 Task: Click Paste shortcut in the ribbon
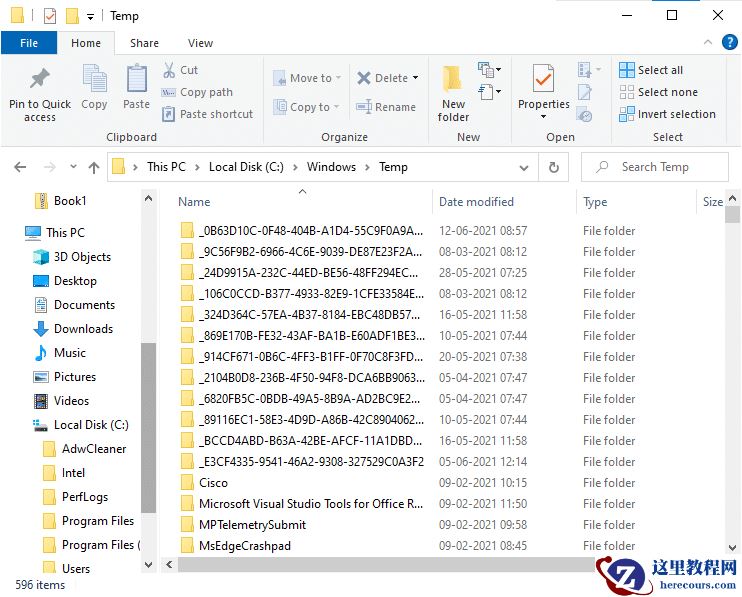(x=207, y=114)
